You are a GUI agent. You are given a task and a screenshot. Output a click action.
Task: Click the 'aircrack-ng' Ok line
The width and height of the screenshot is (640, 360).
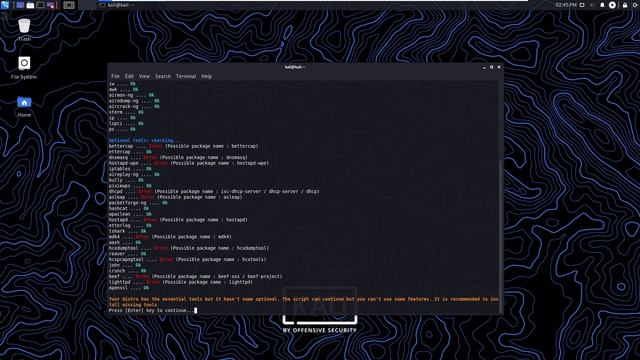[x=134, y=106]
